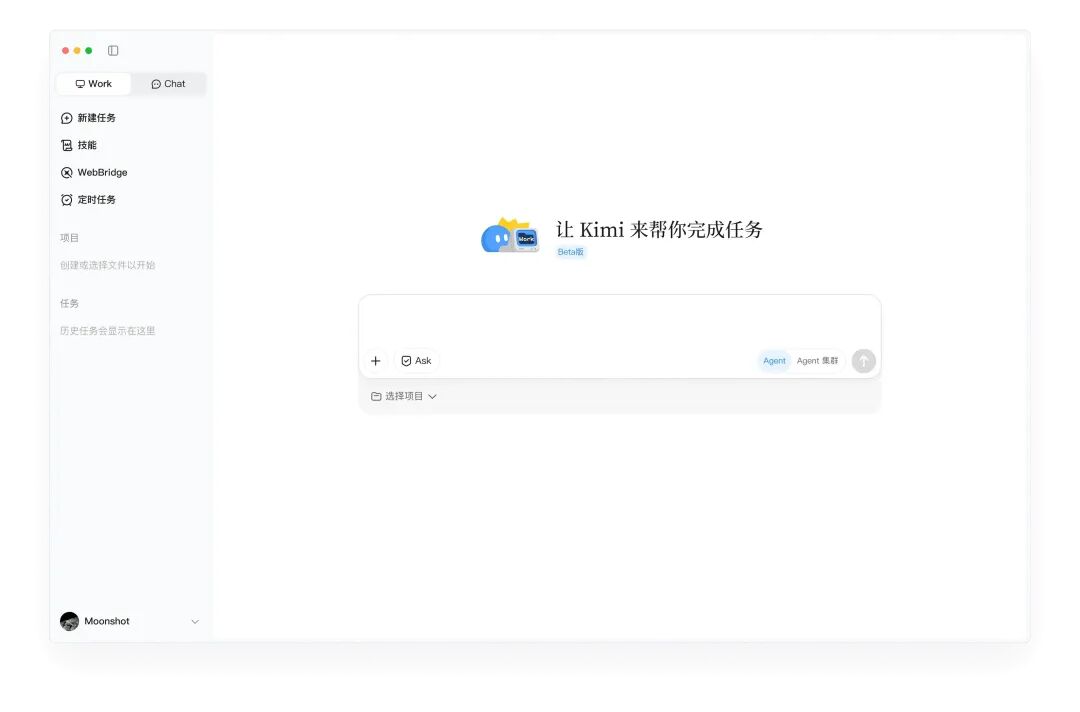Click the send arrow button
The width and height of the screenshot is (1080, 712).
(864, 361)
